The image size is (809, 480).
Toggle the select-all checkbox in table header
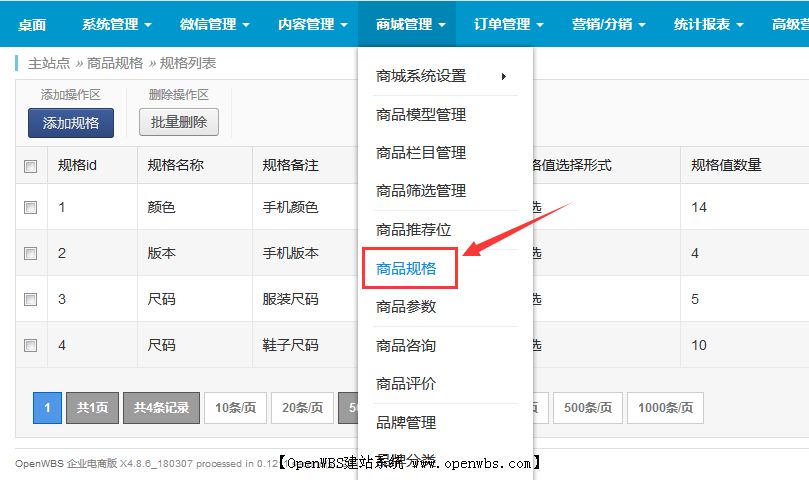tap(31, 166)
